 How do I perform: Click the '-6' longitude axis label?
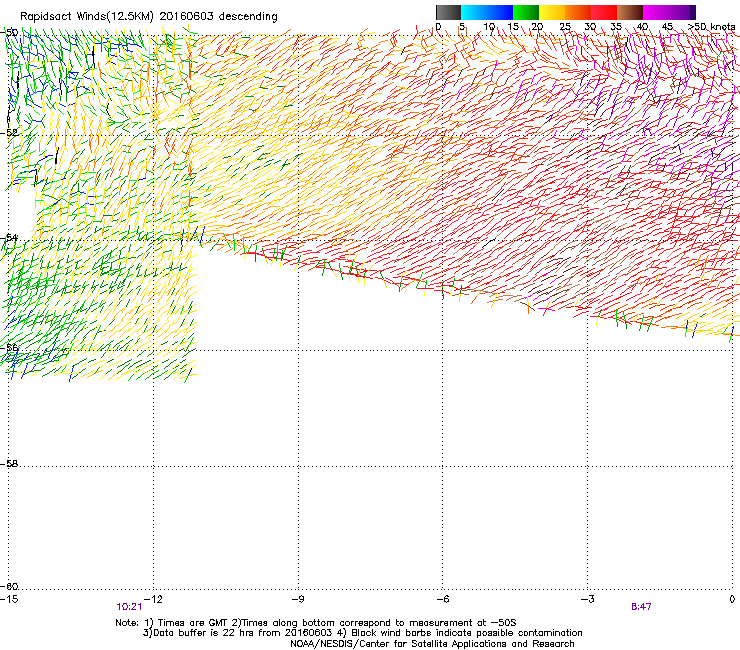point(442,599)
